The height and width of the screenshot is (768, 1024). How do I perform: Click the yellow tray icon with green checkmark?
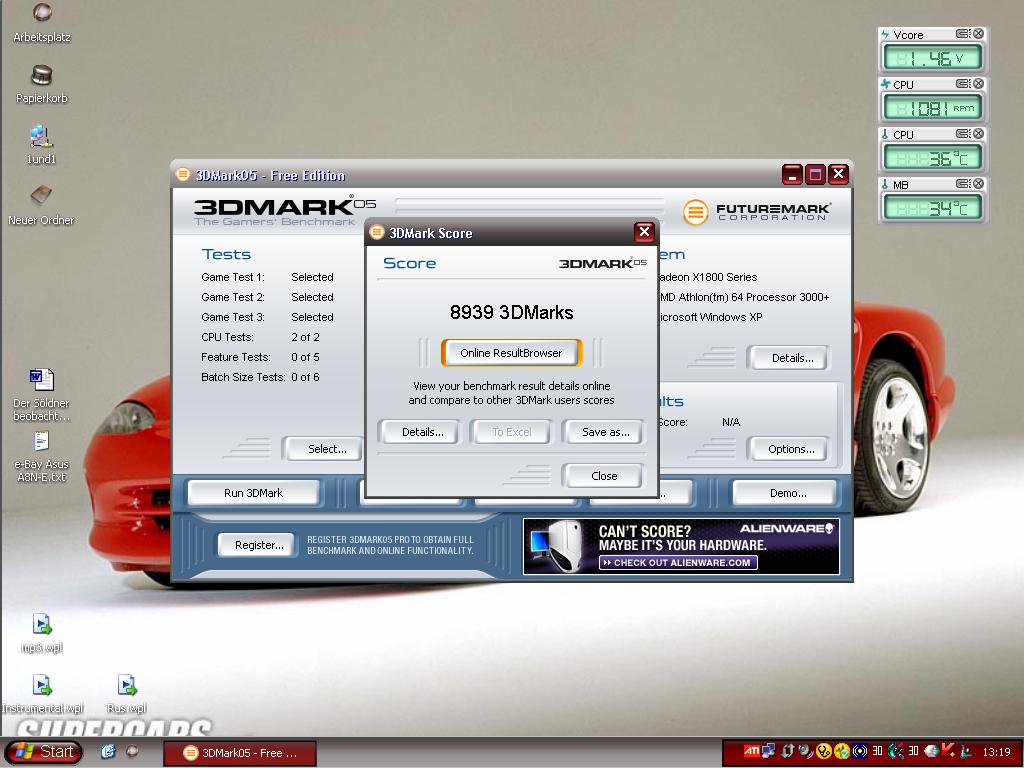[x=842, y=752]
